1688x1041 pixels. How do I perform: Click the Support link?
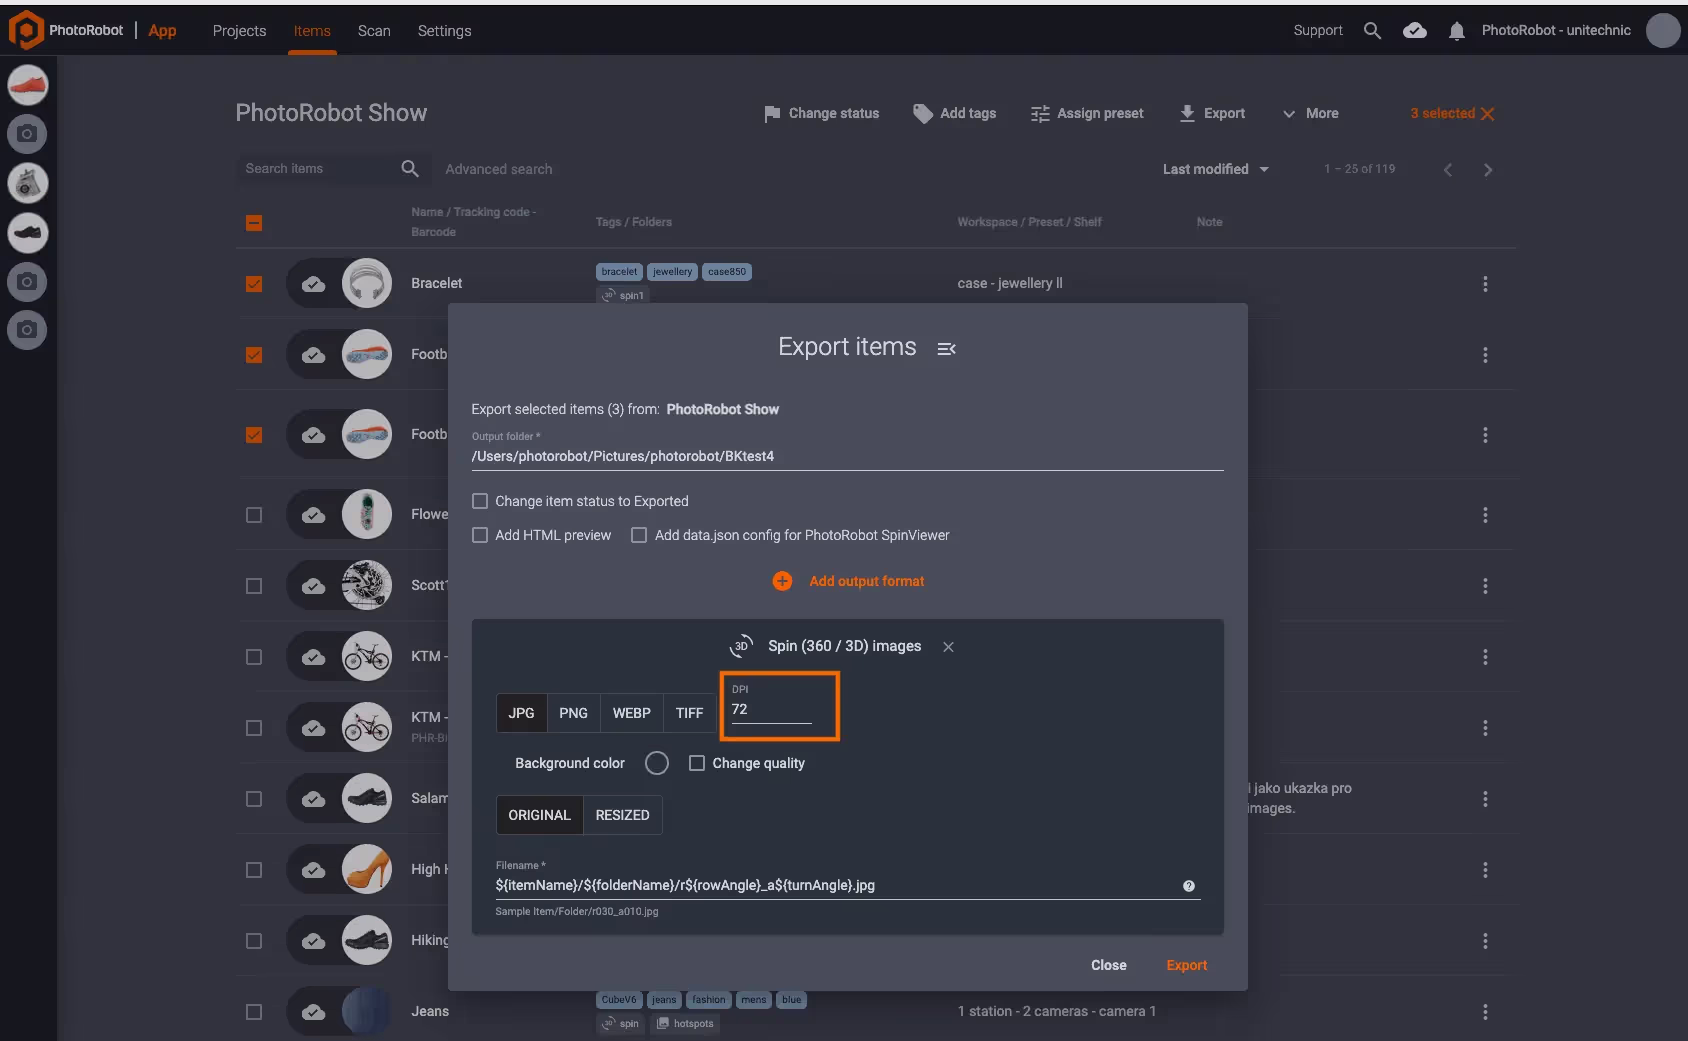click(1318, 31)
